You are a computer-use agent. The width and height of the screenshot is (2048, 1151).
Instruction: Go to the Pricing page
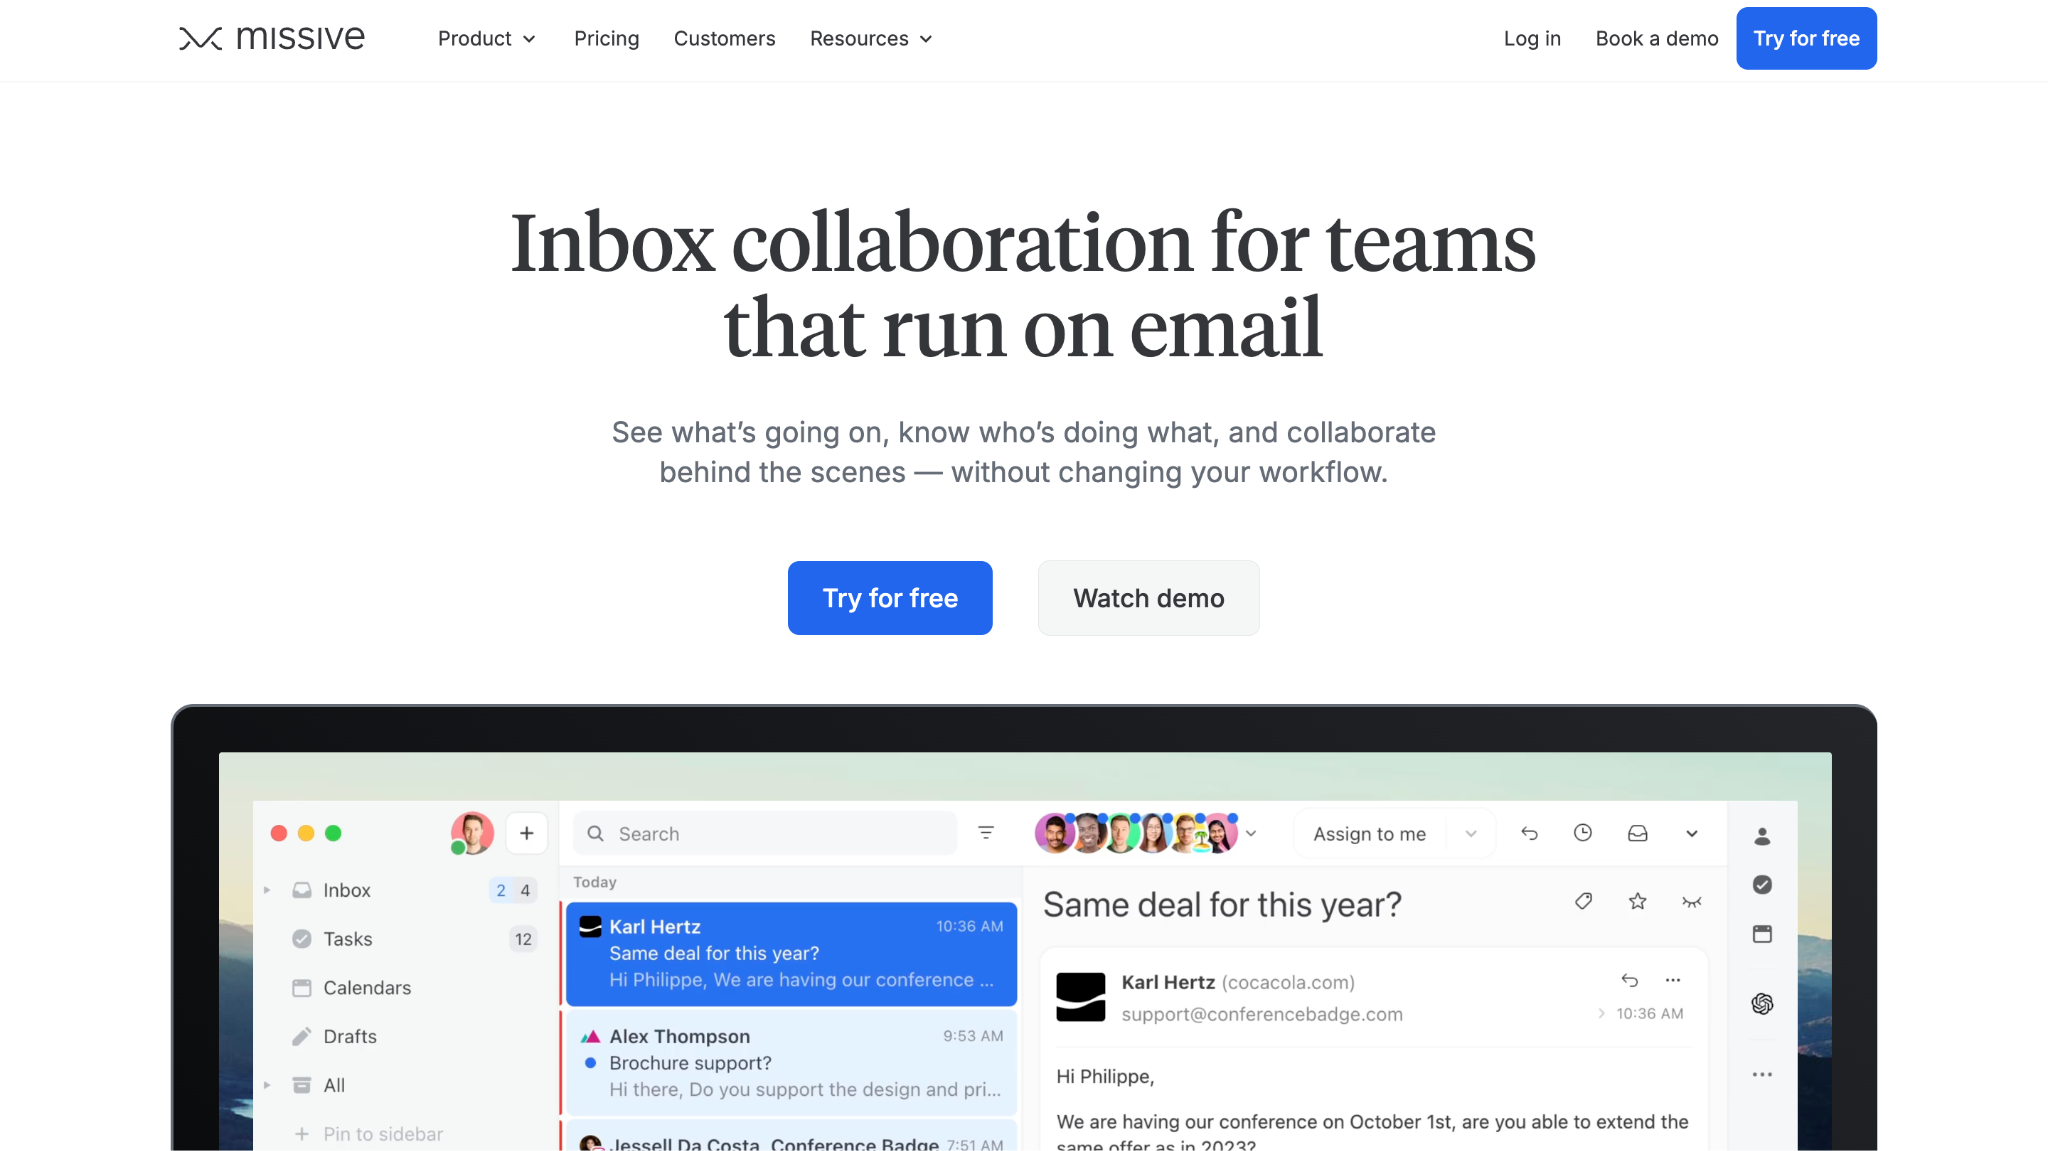click(606, 38)
